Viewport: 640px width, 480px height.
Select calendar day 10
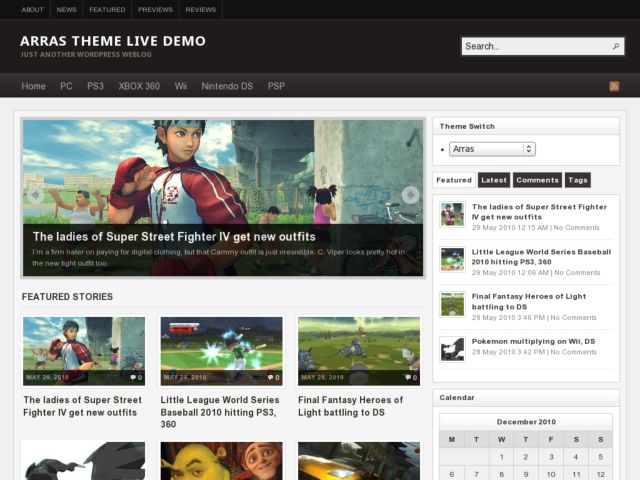pos(551,474)
